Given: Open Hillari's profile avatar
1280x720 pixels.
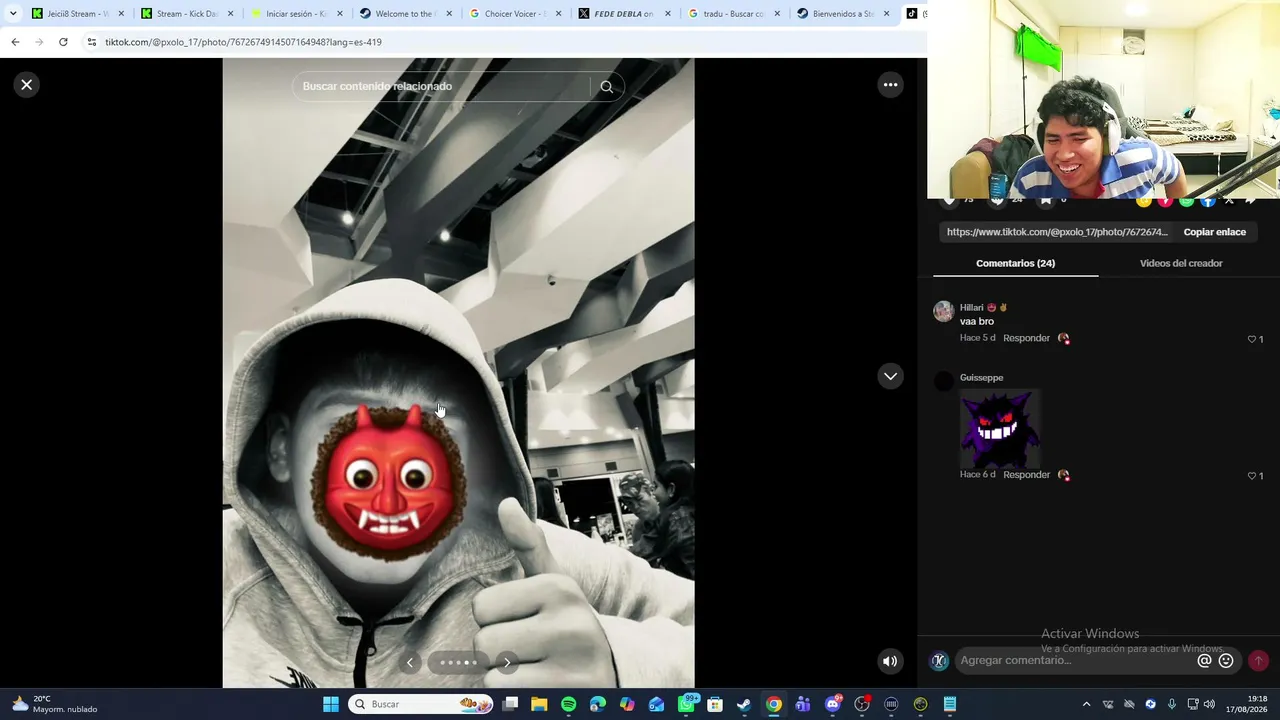Looking at the screenshot, I should pos(943,311).
